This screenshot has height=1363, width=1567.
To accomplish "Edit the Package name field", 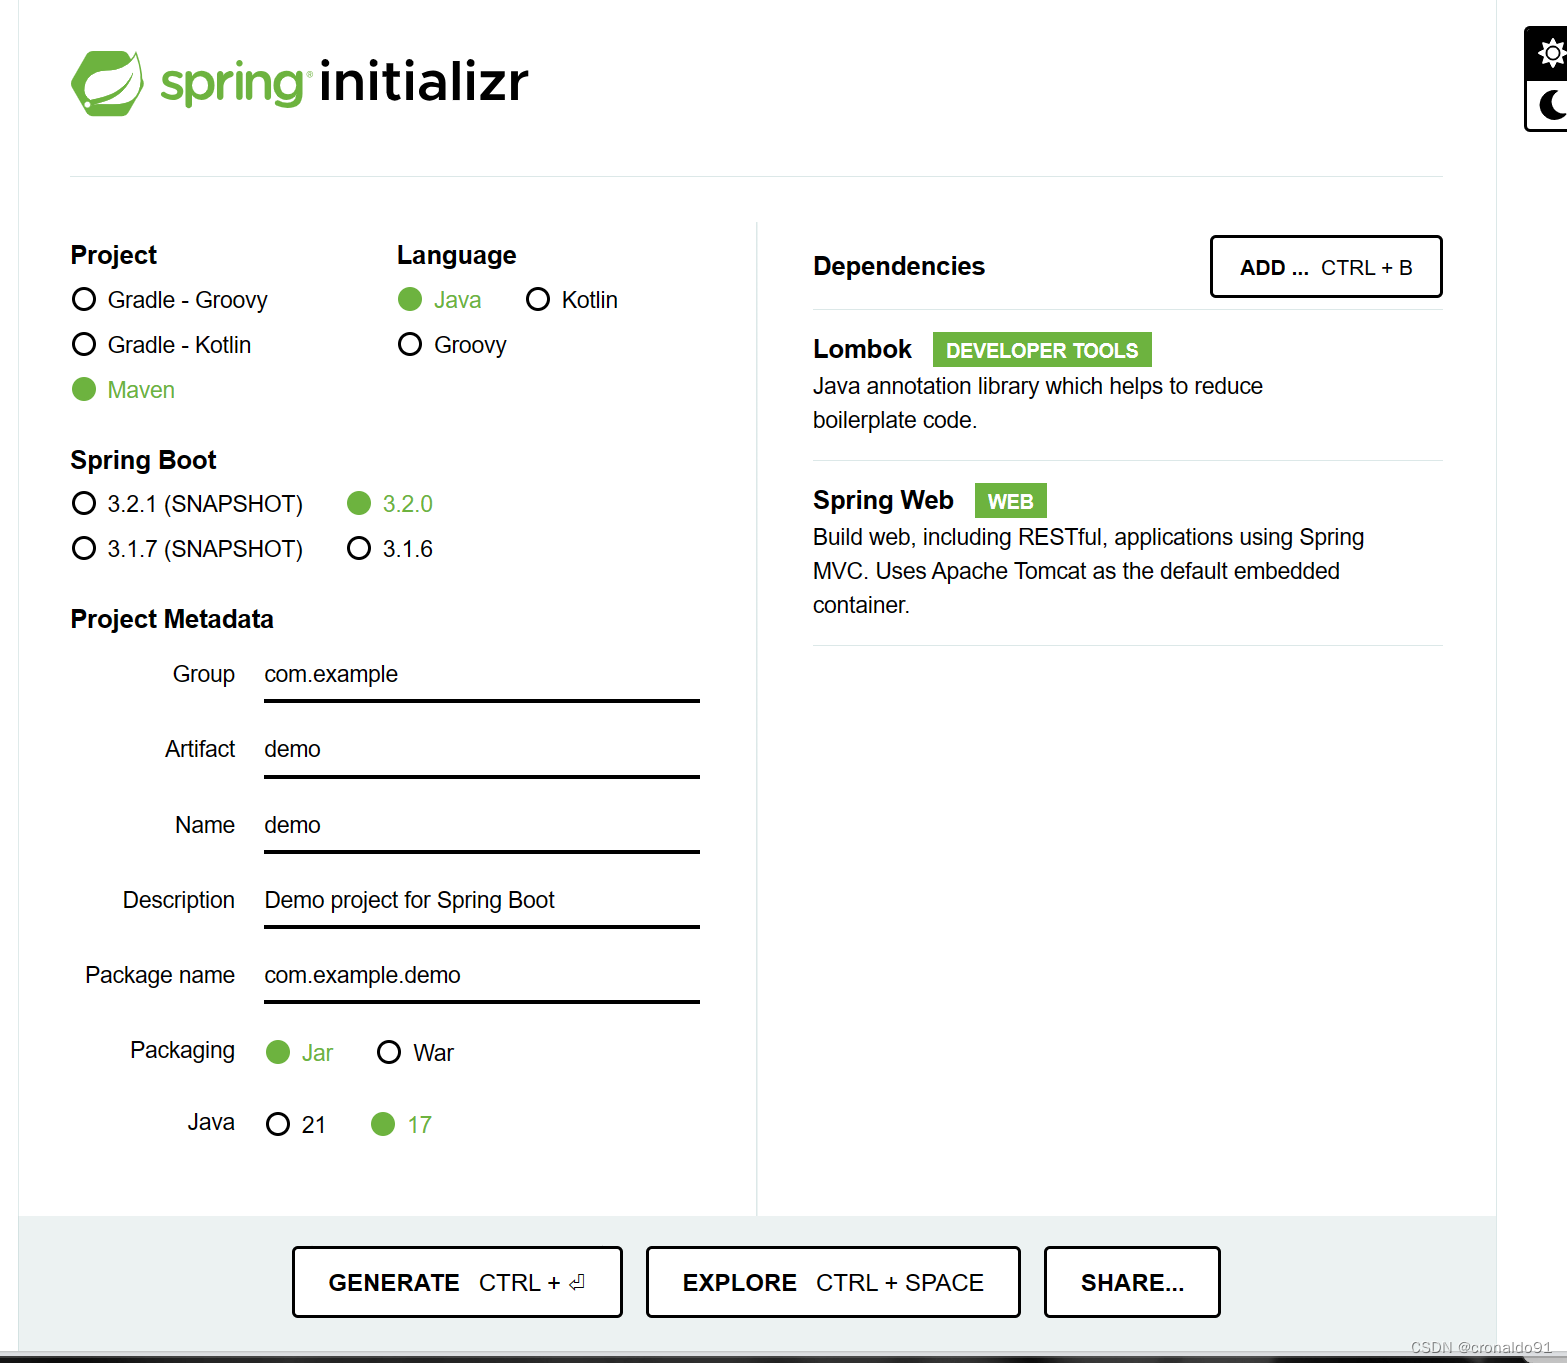I will [482, 976].
